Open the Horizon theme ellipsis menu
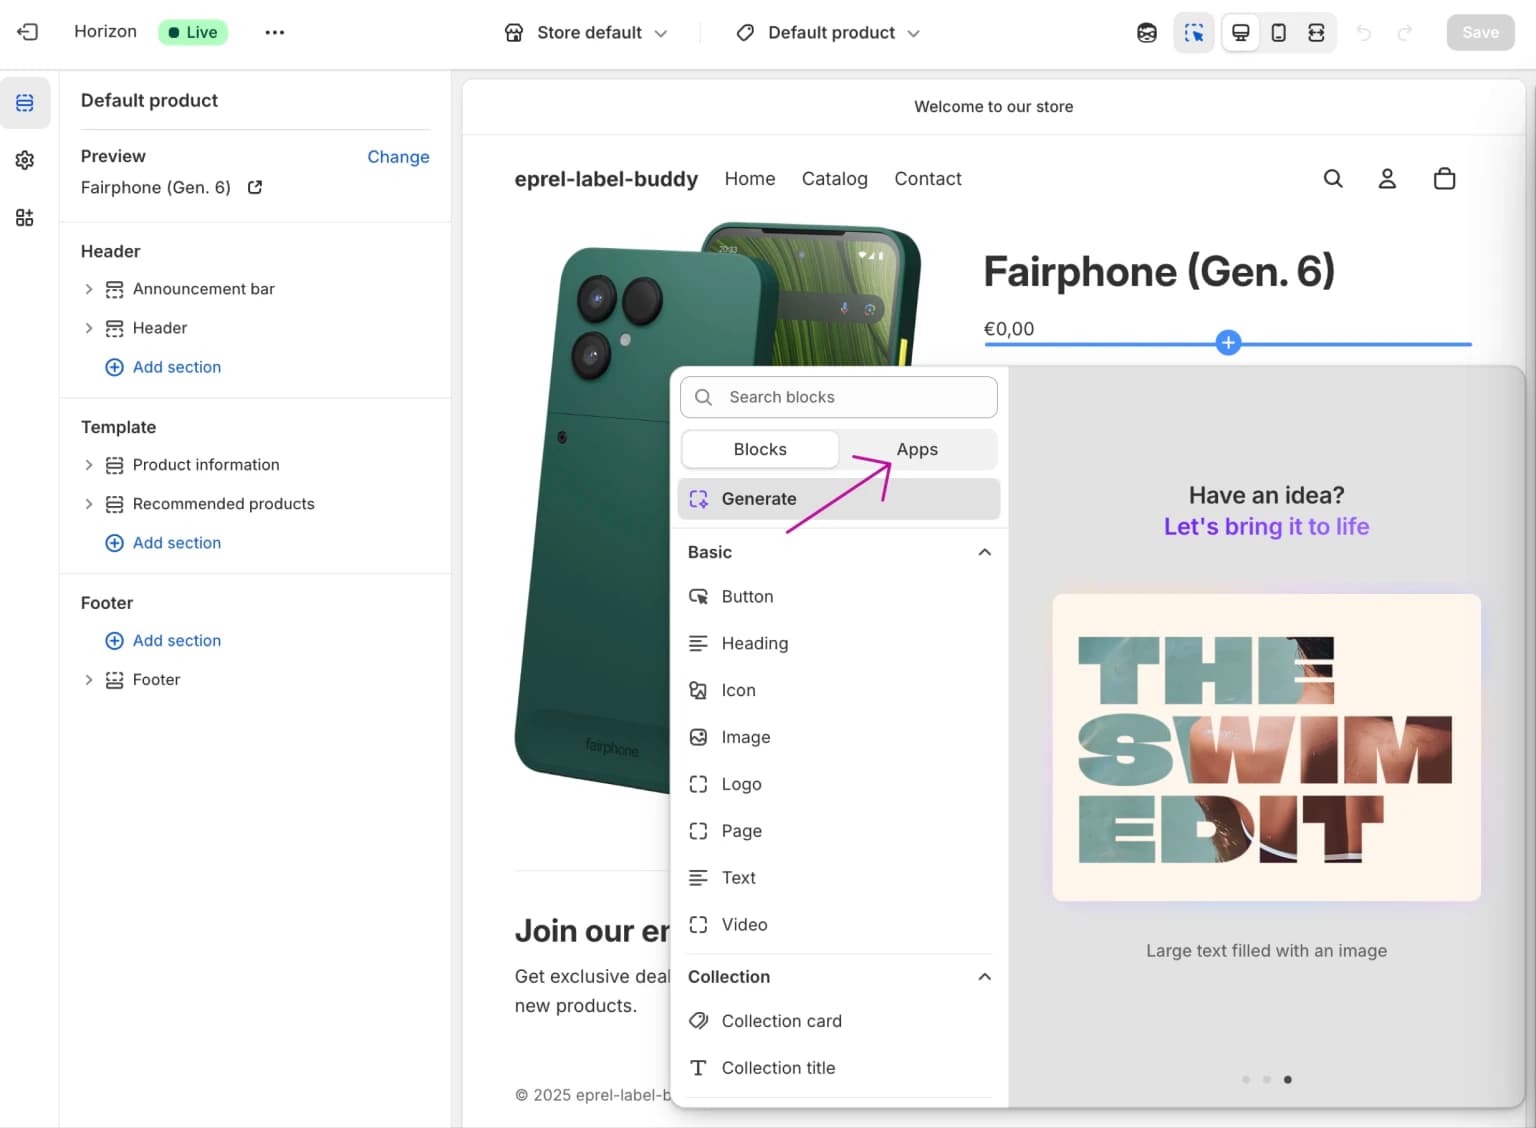 (x=274, y=32)
